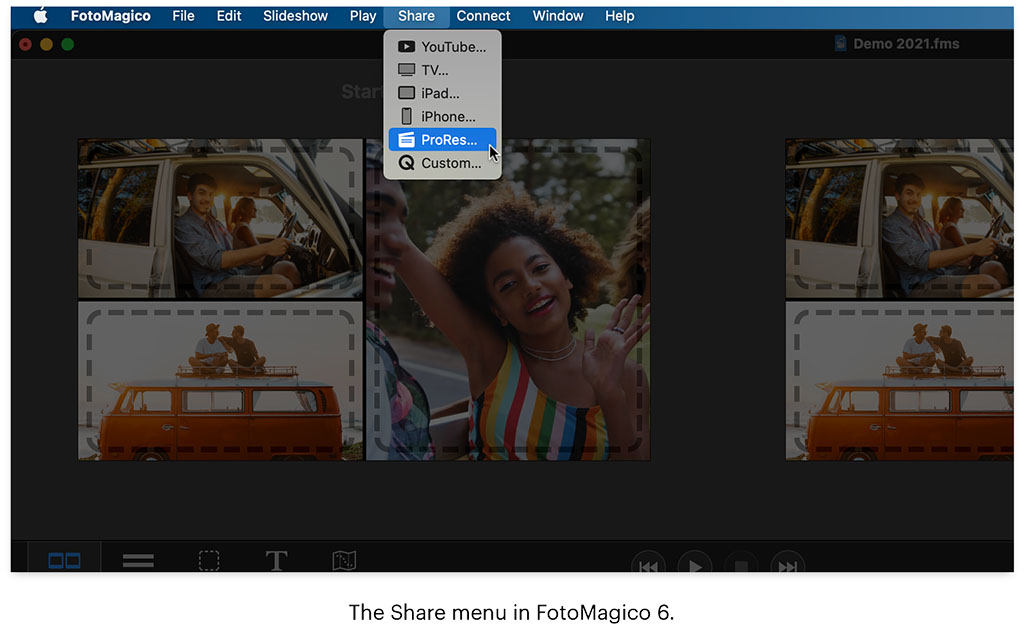Choose YouTube... in the Share menu
The width and height of the screenshot is (1024, 635).
click(x=442, y=47)
